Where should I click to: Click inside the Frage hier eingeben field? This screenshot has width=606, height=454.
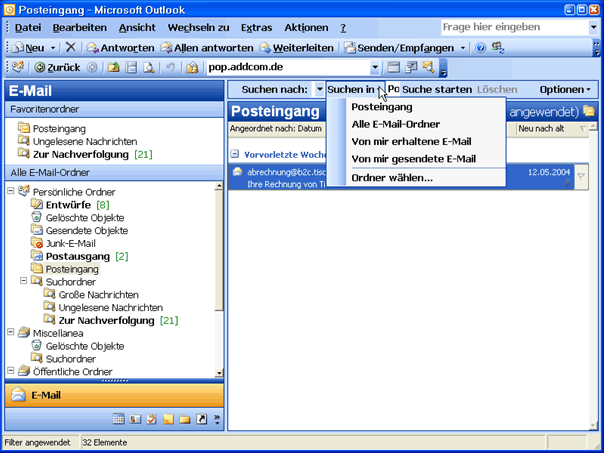tap(515, 27)
